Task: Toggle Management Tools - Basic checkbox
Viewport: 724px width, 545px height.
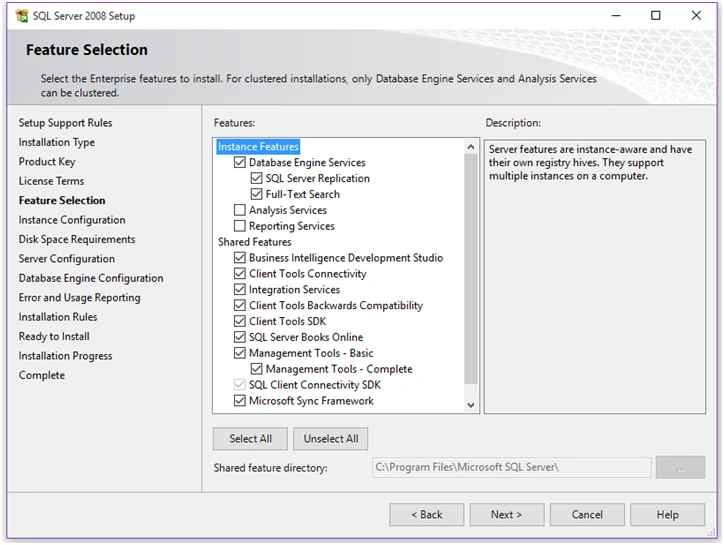Action: pos(240,353)
